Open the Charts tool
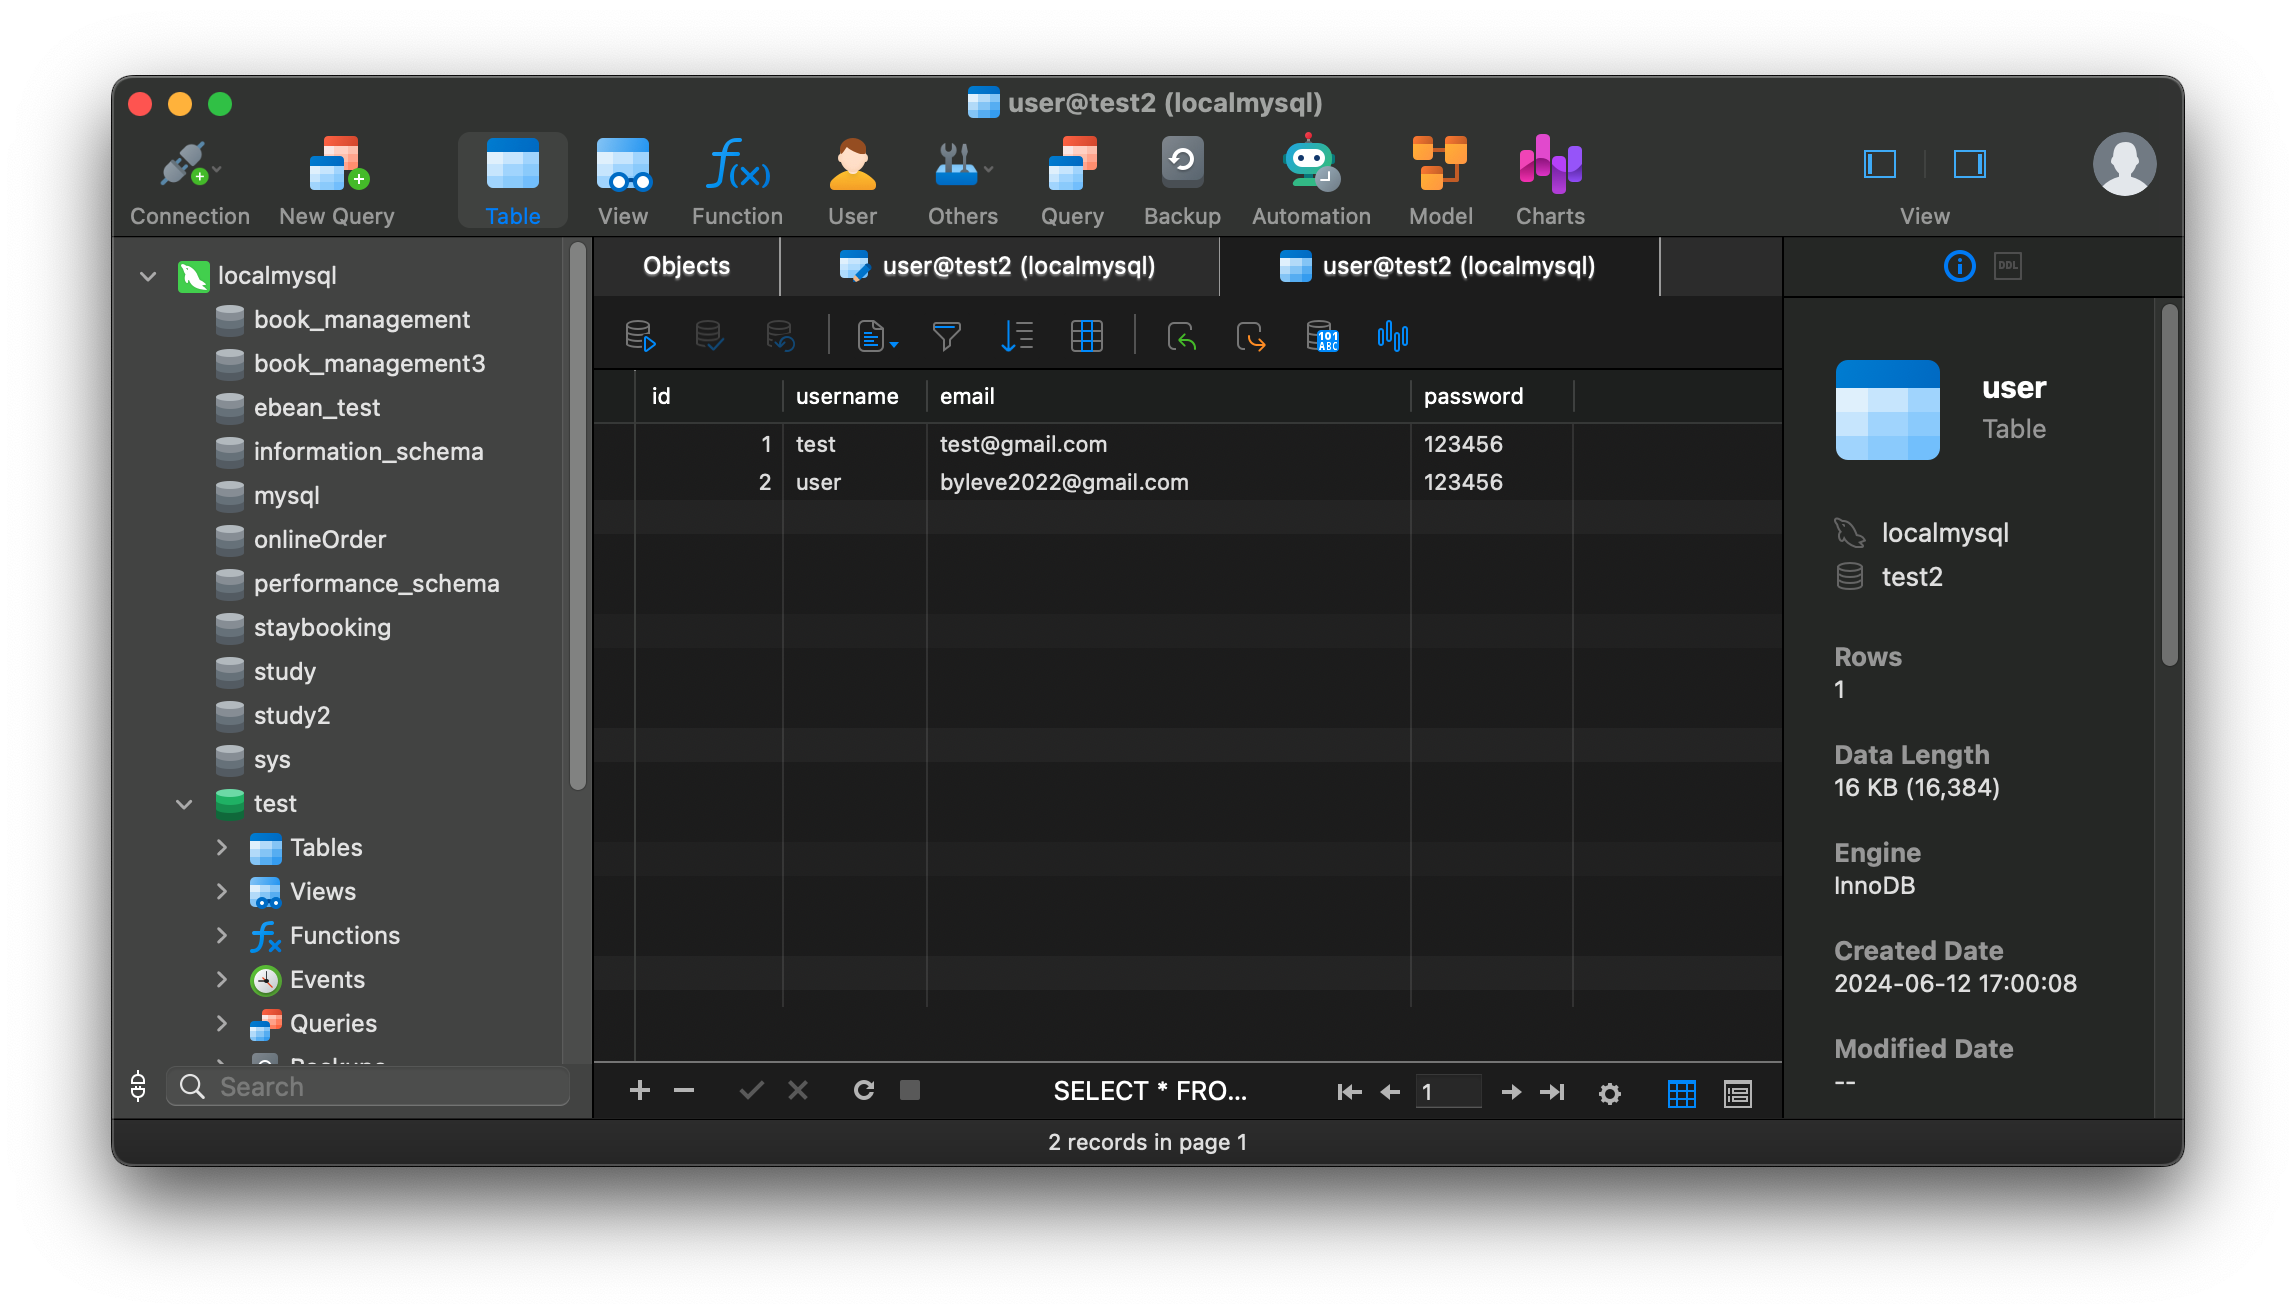 click(x=1548, y=180)
